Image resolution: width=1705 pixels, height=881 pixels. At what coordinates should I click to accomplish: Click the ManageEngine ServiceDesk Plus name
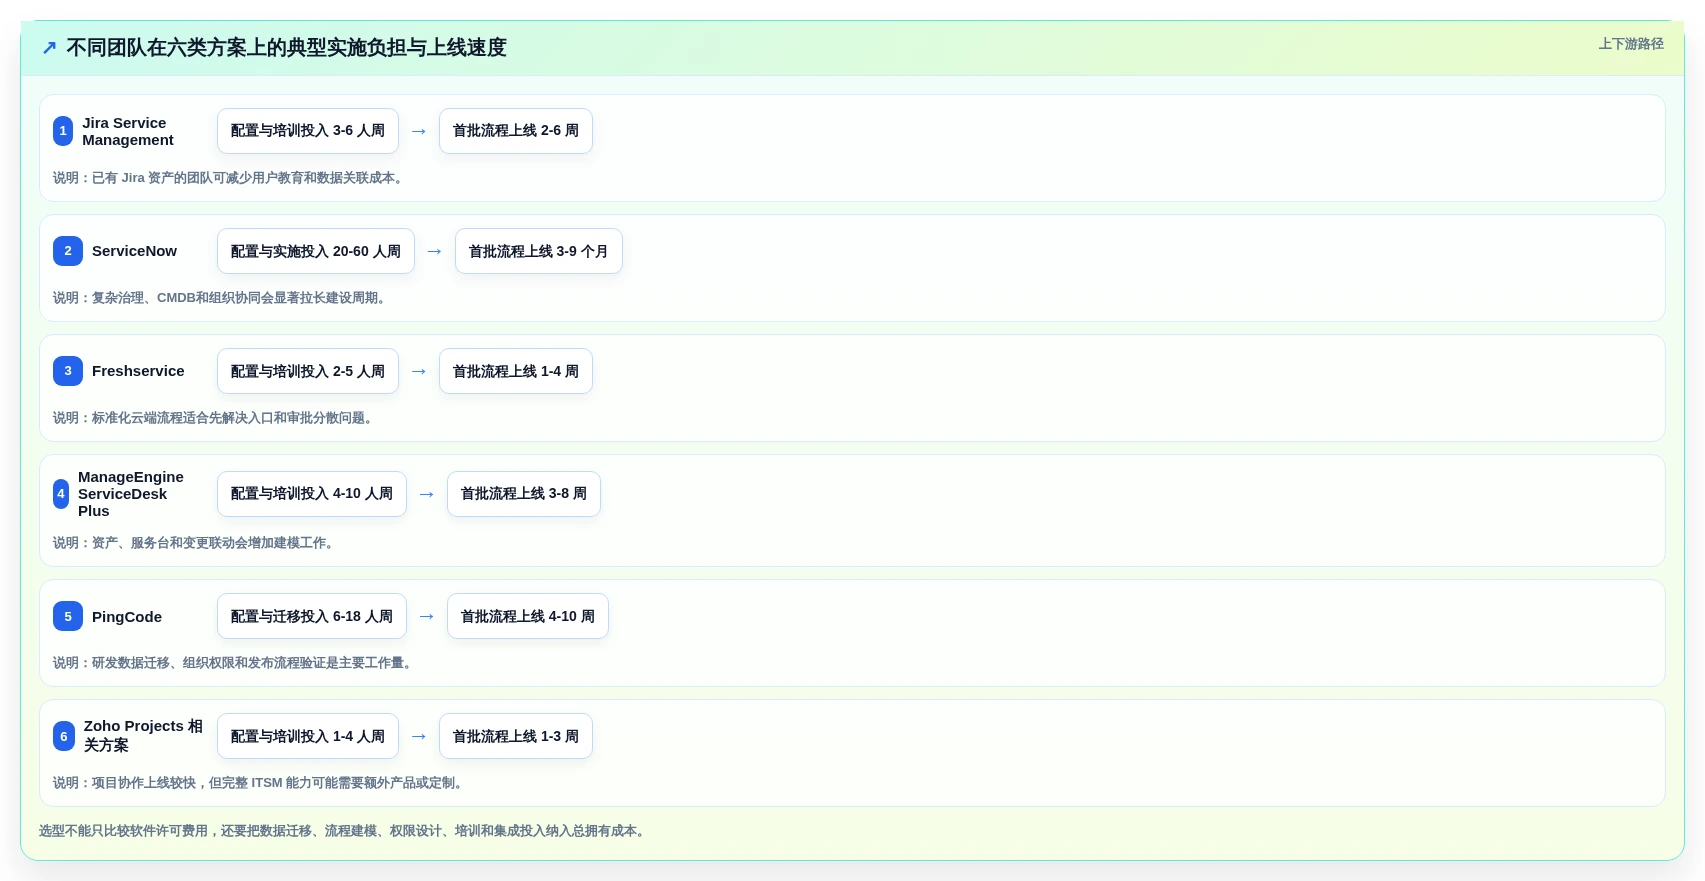tap(131, 494)
